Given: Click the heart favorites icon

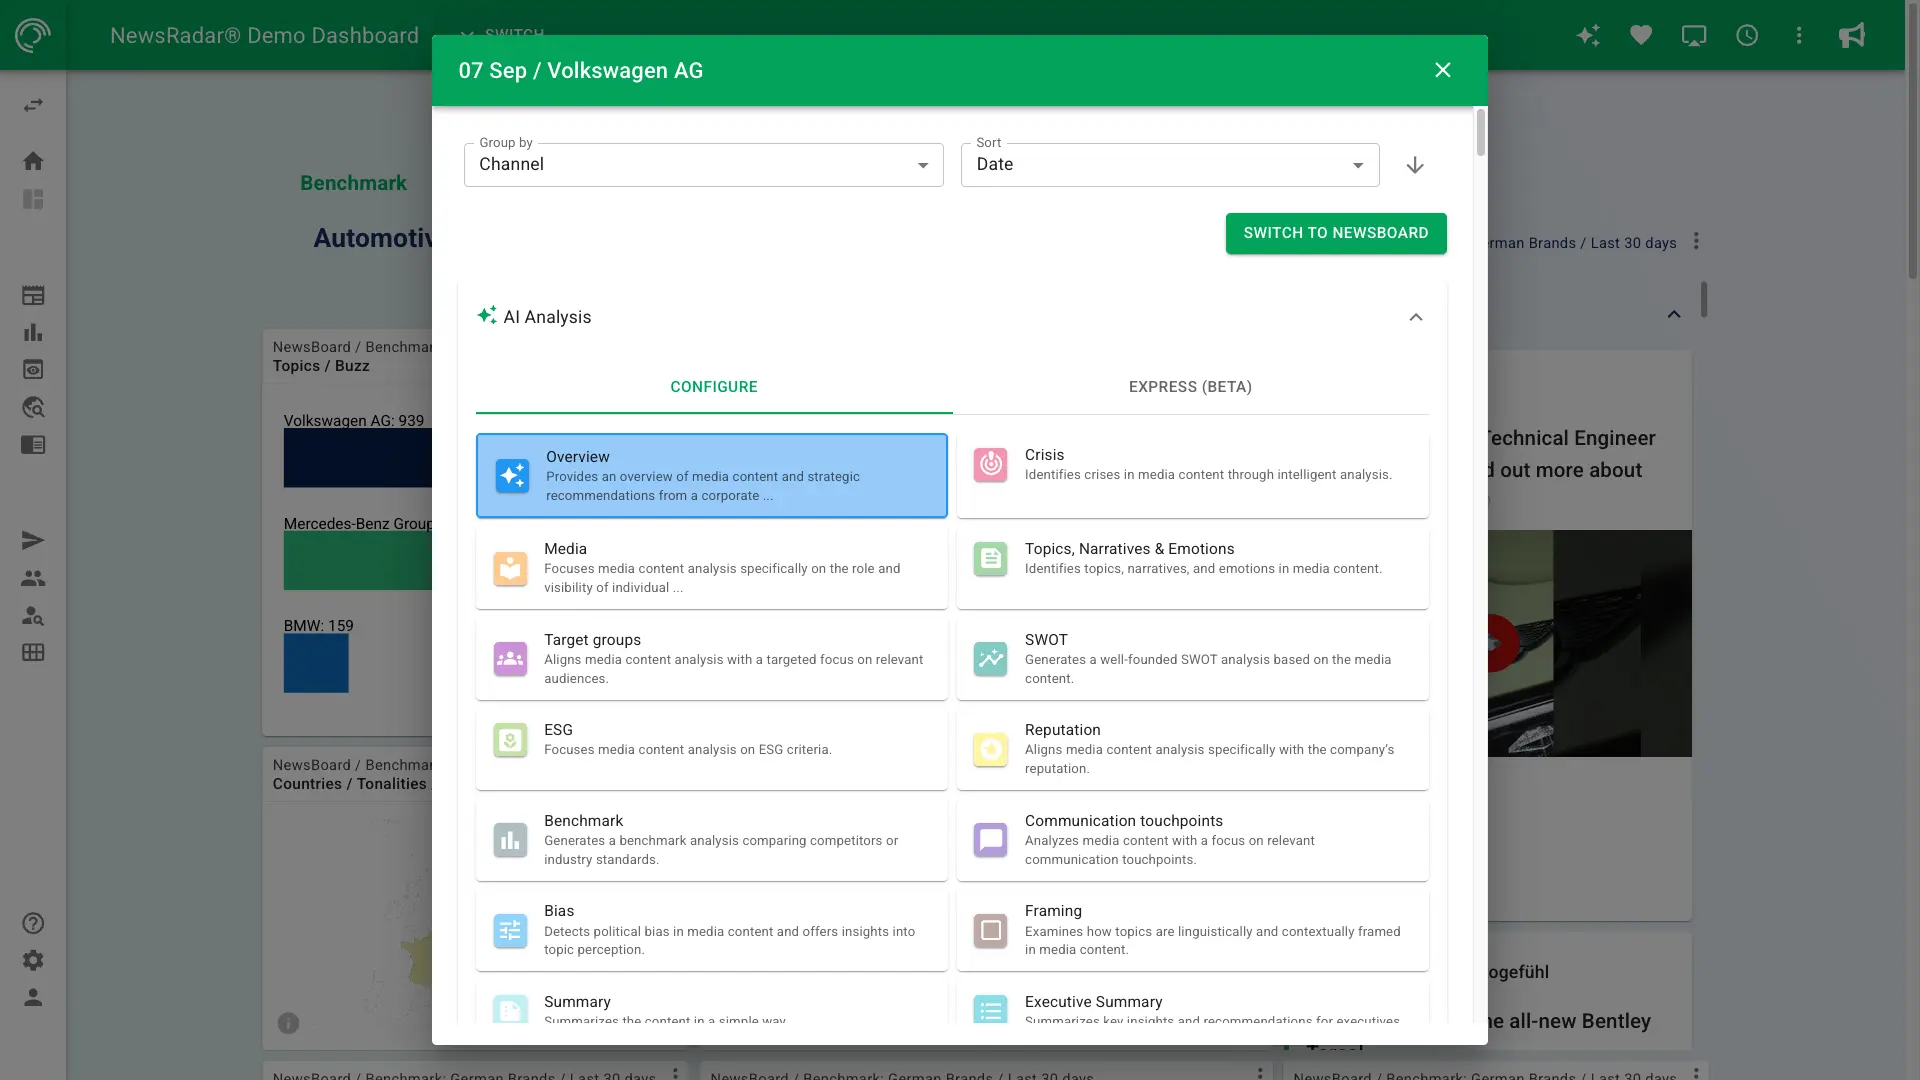Looking at the screenshot, I should click(1641, 36).
